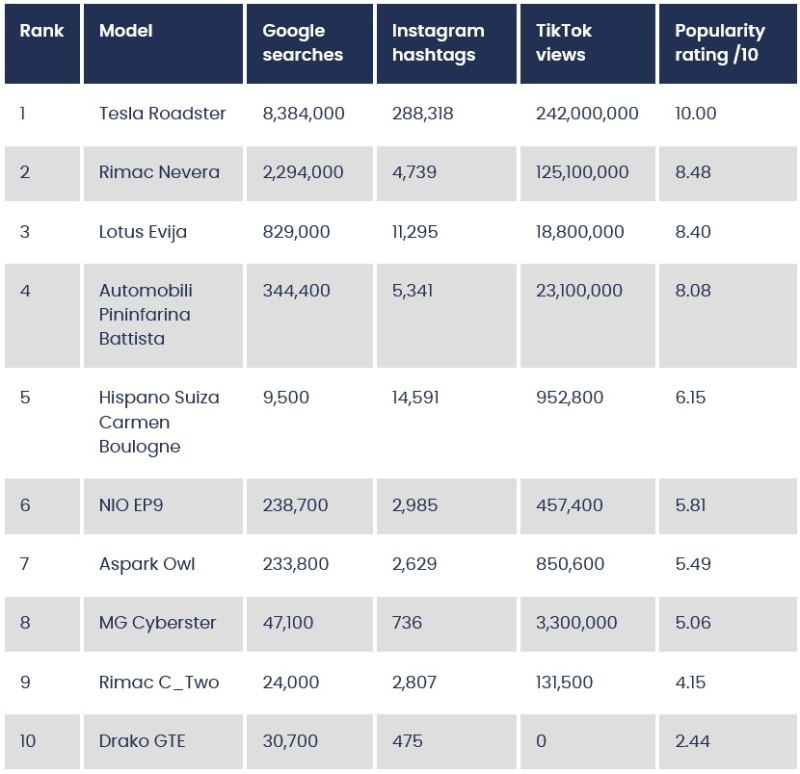This screenshot has height=774, width=800.
Task: Select the Tesla Roadster model cell
Action: [x=162, y=113]
